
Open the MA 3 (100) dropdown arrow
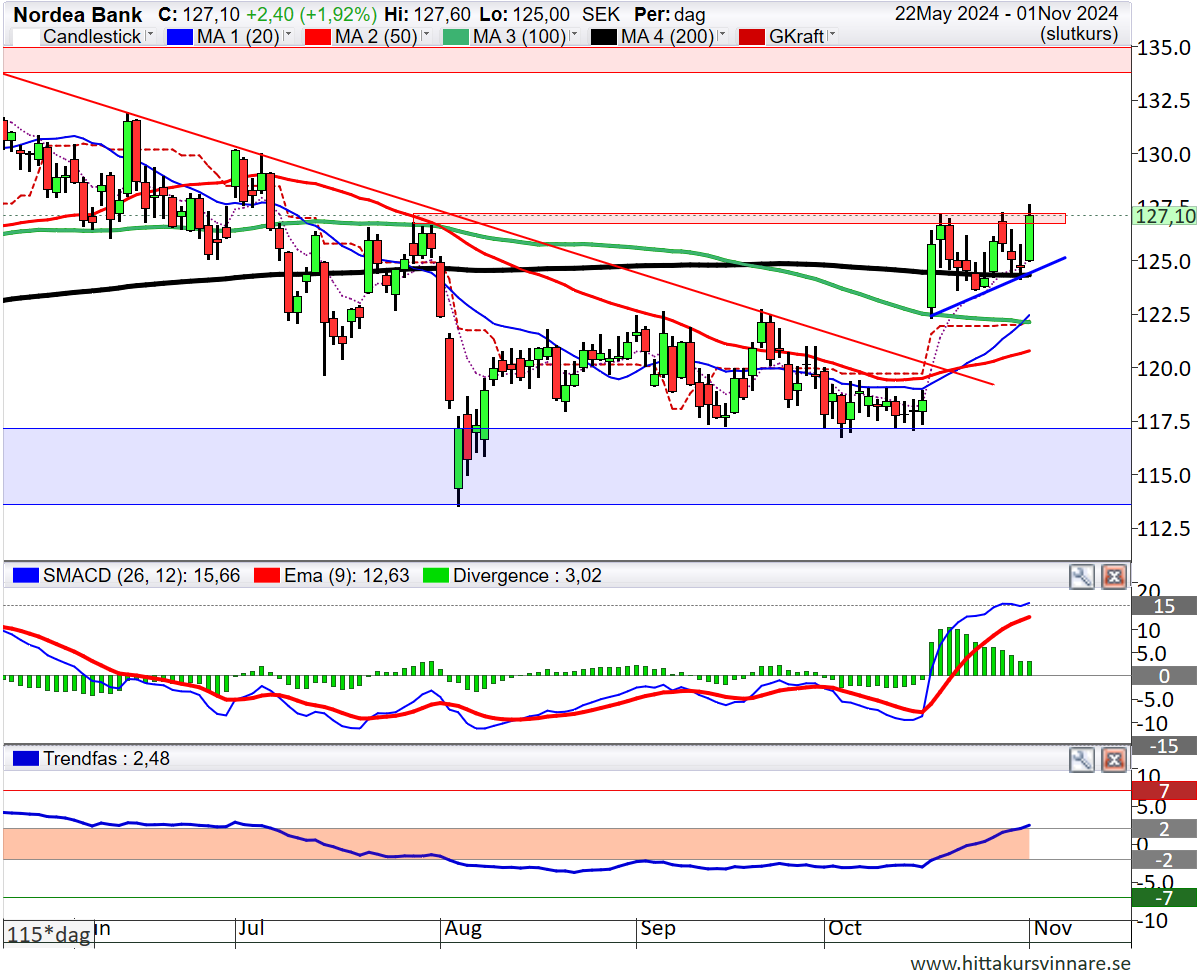[x=573, y=36]
